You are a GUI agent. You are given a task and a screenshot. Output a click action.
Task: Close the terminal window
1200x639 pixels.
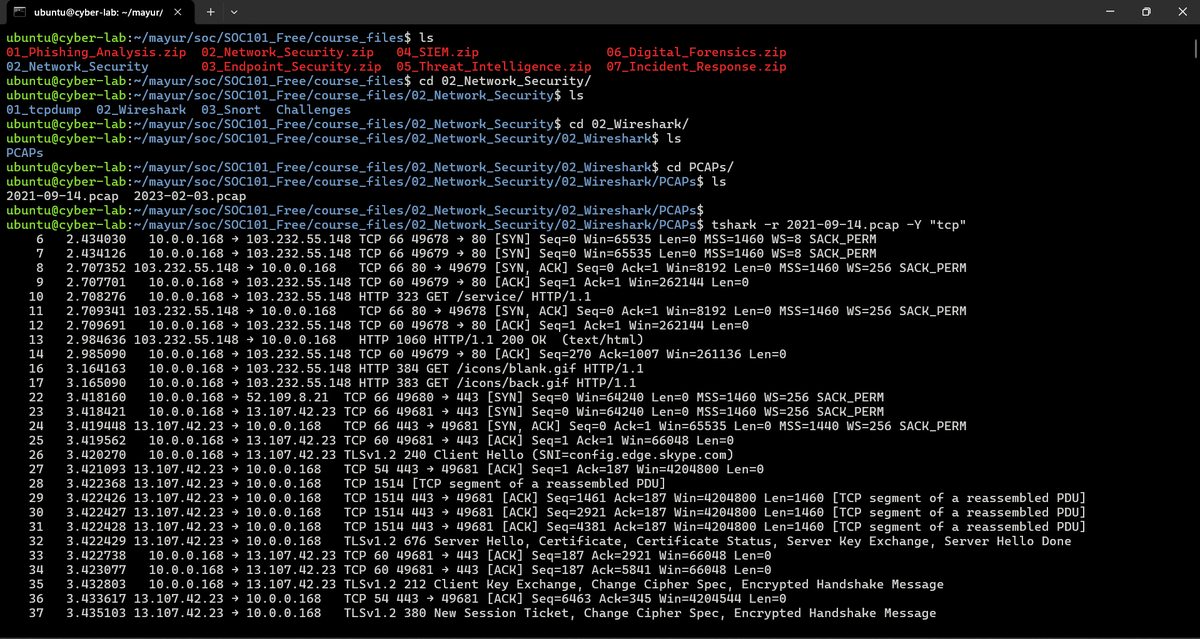click(1182, 12)
